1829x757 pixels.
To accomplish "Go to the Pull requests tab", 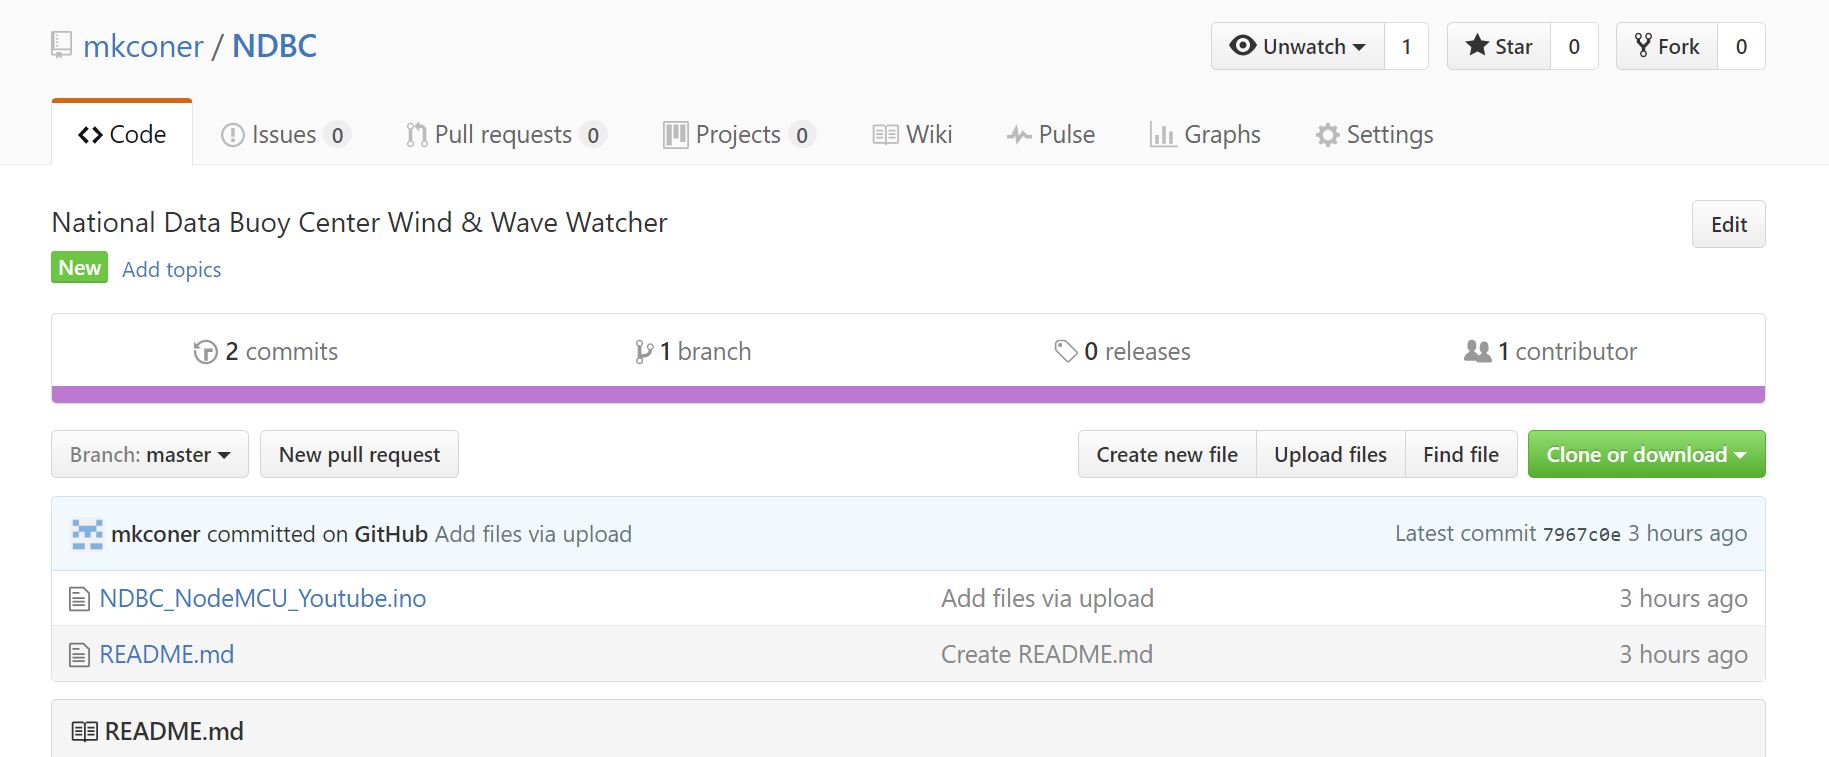I will 506,134.
